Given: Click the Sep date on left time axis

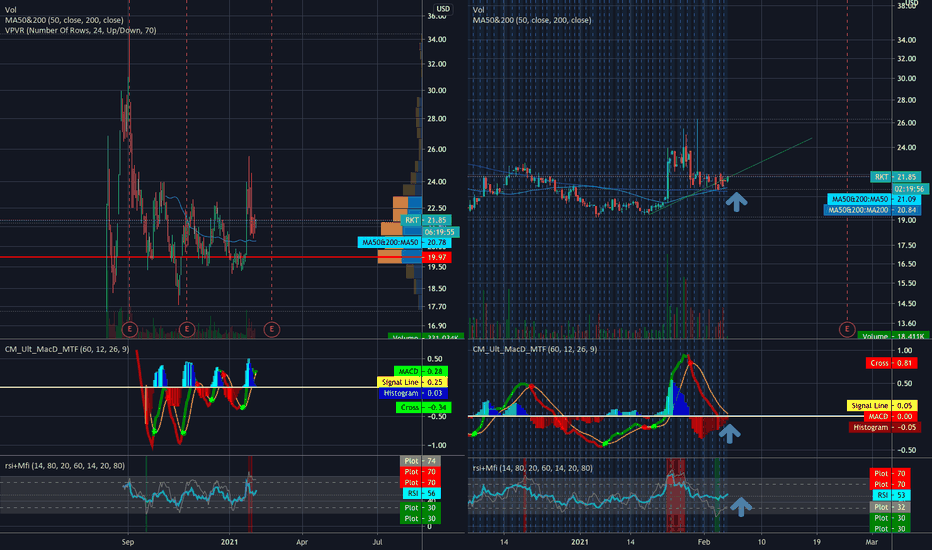Looking at the screenshot, I should click(x=128, y=542).
